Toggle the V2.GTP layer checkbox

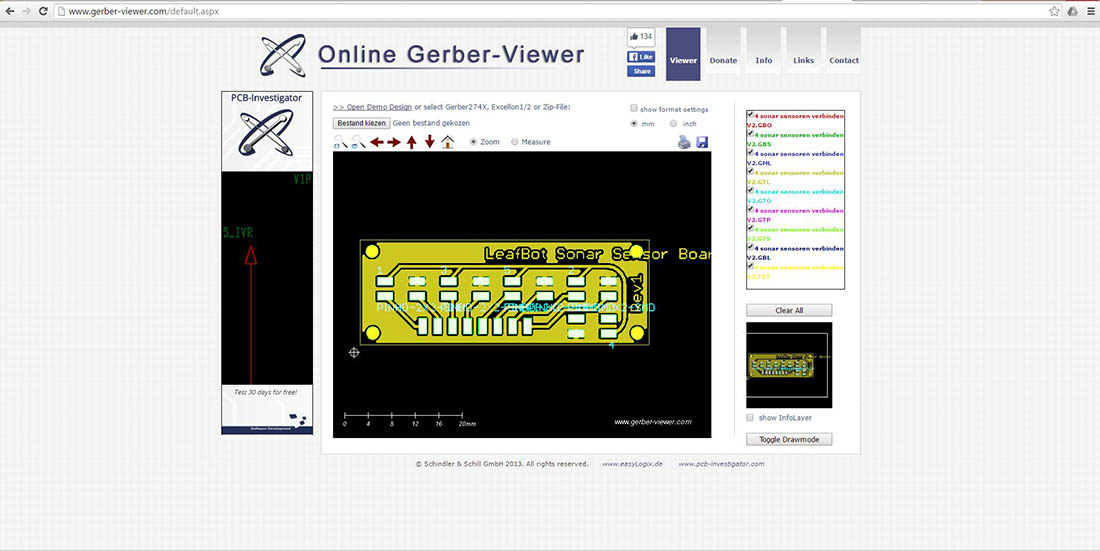click(750, 209)
